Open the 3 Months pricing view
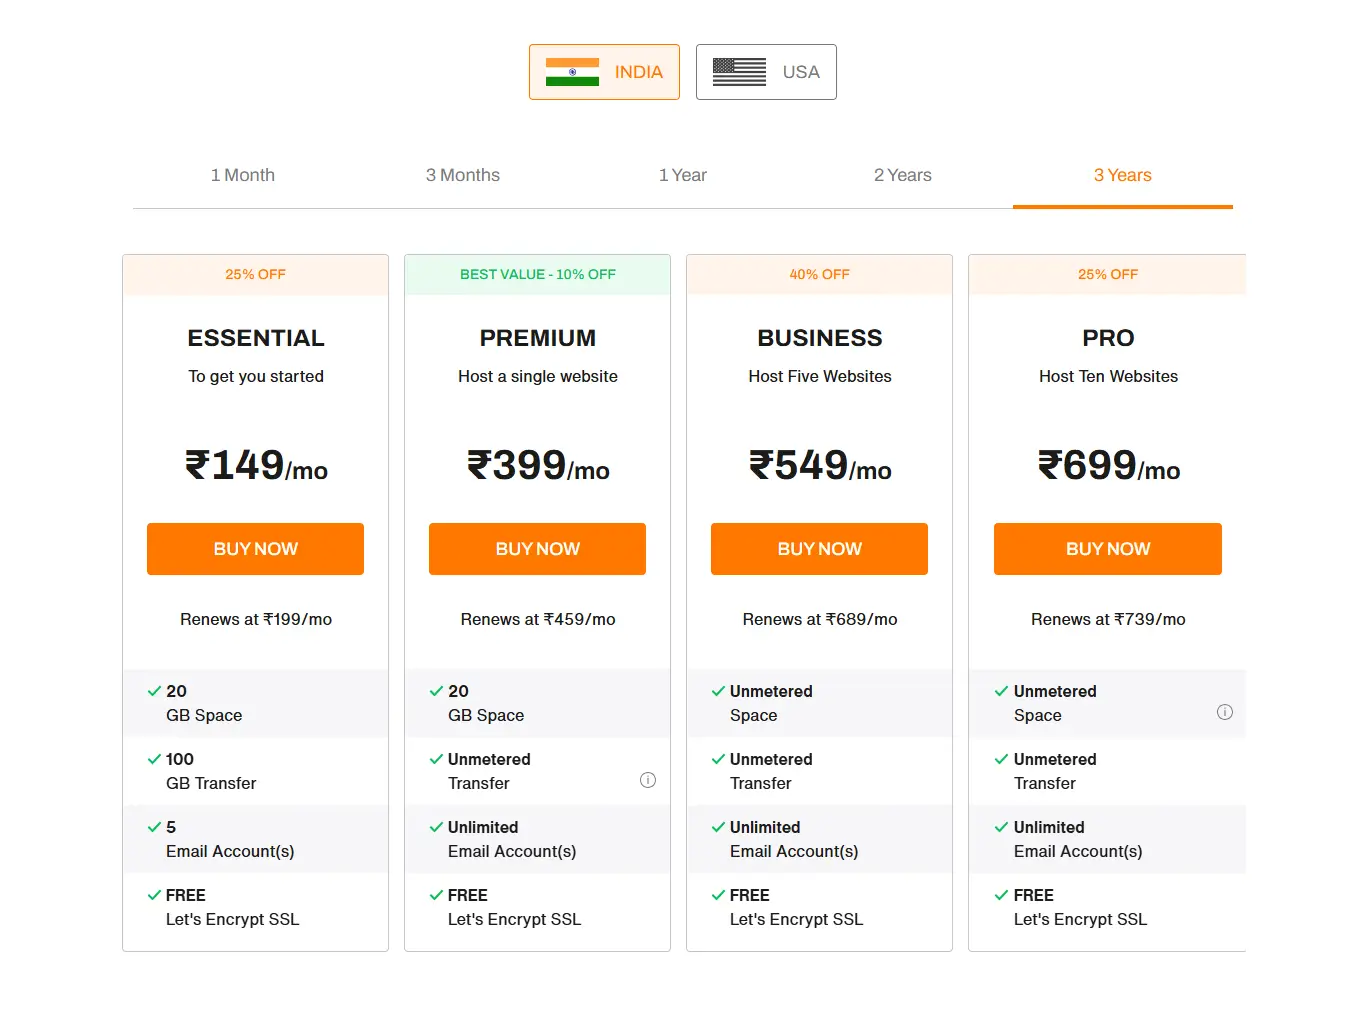This screenshot has height=1016, width=1366. (462, 175)
